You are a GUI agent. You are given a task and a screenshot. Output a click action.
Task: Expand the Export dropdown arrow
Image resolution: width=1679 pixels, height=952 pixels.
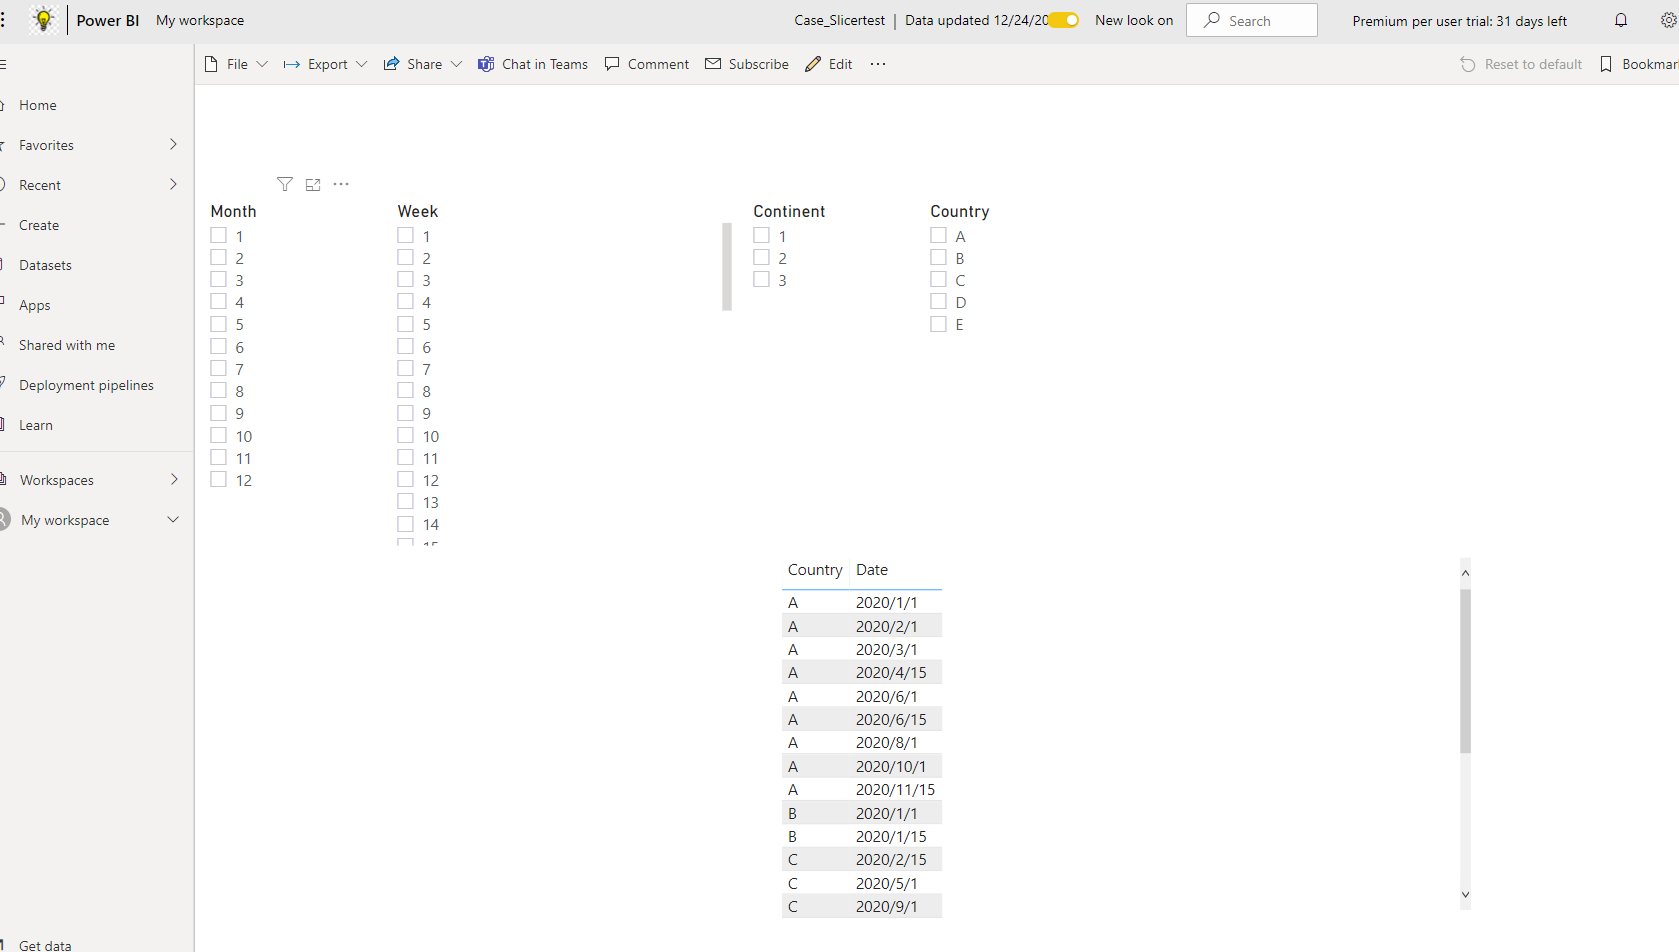coord(361,64)
